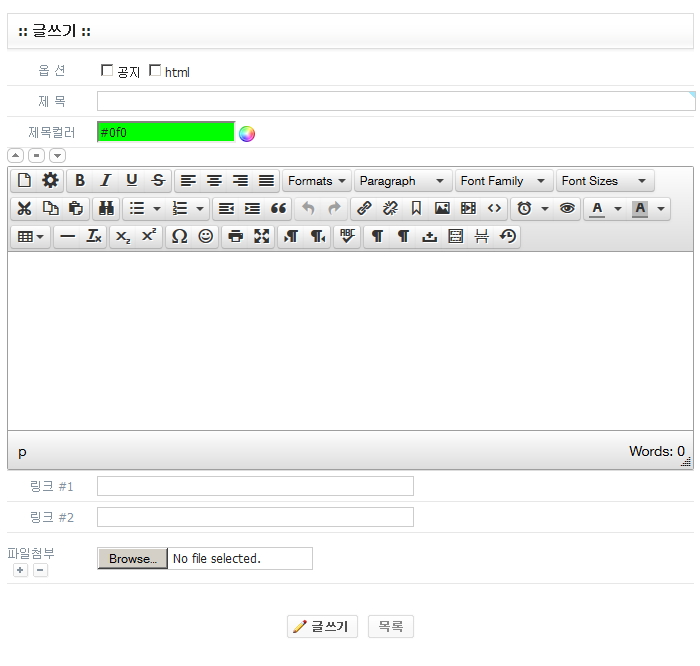The image size is (700, 666).
Task: Open the table menu dropdown
Action: click(30, 237)
